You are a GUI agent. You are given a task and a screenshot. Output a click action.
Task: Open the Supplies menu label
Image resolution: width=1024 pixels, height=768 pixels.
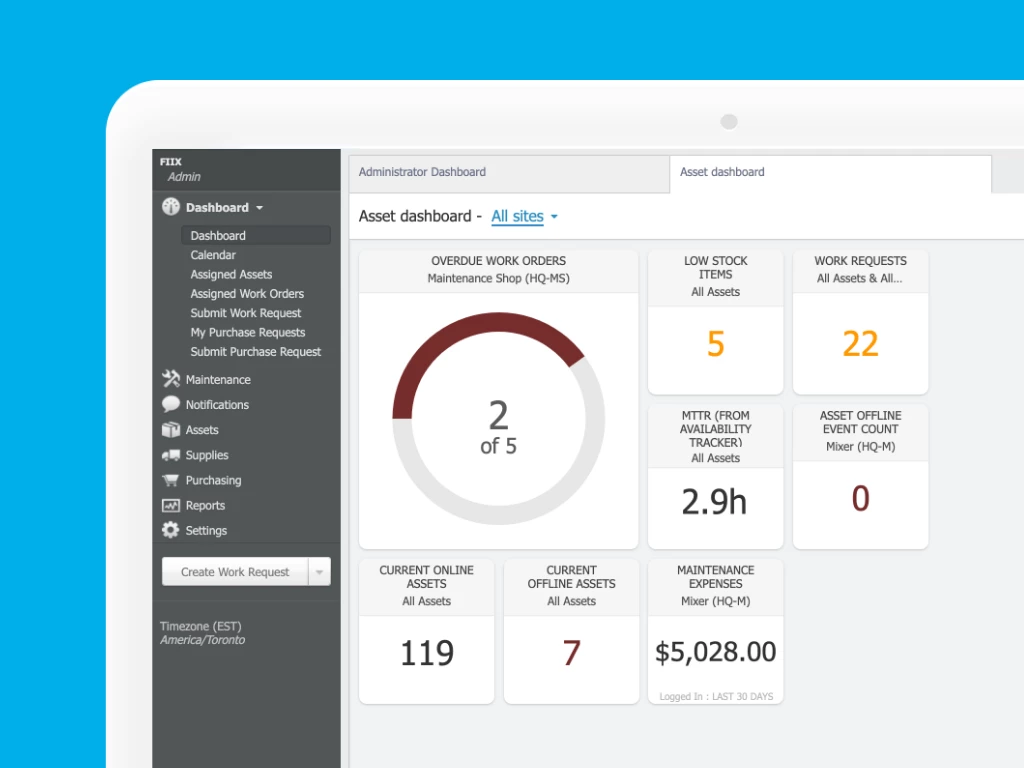pos(206,455)
